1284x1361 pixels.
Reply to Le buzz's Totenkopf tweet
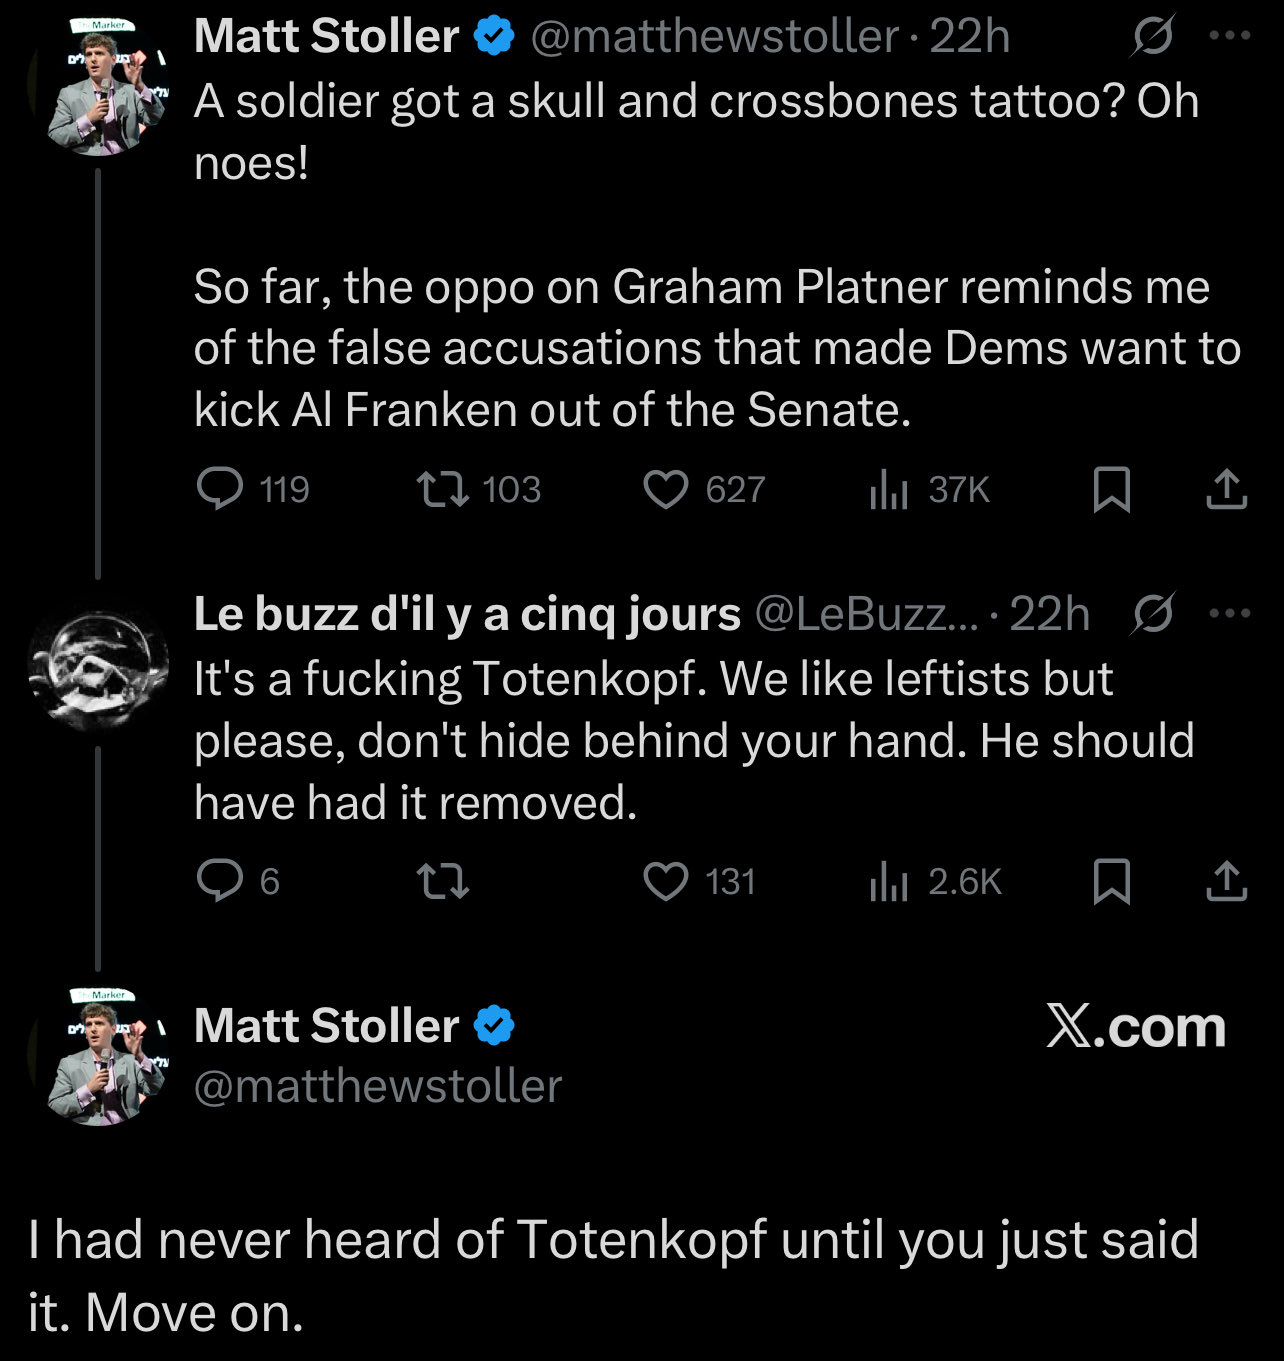click(220, 881)
